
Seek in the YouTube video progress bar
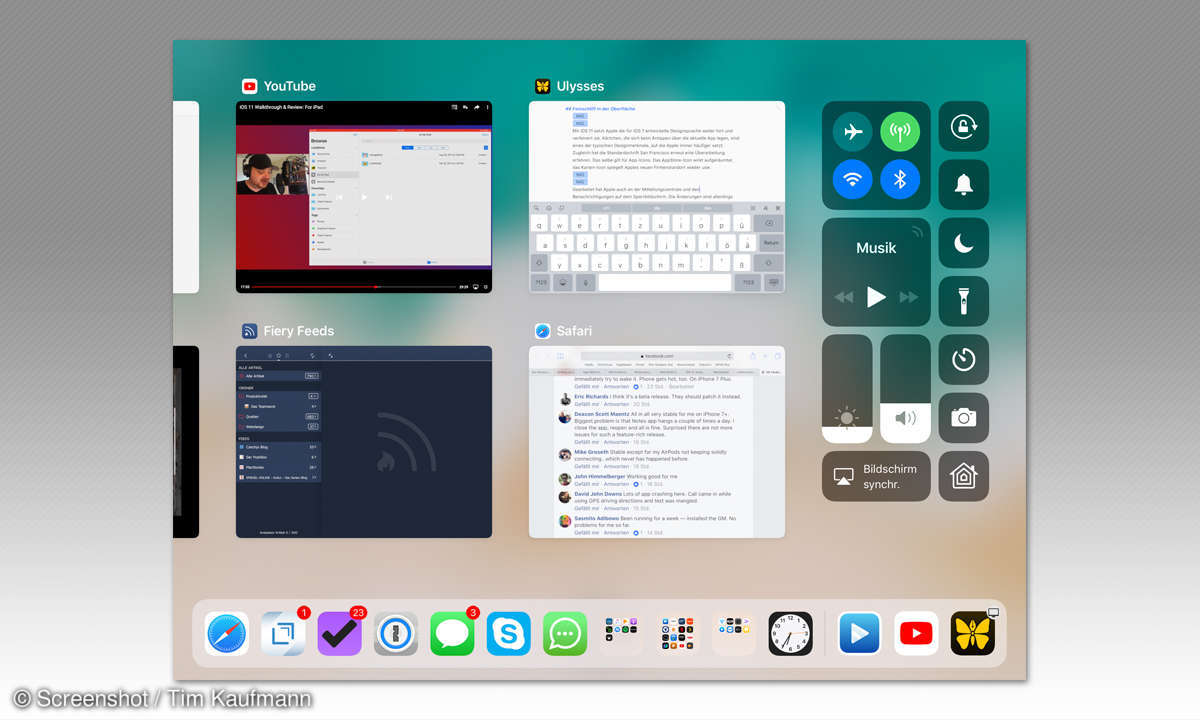353,287
